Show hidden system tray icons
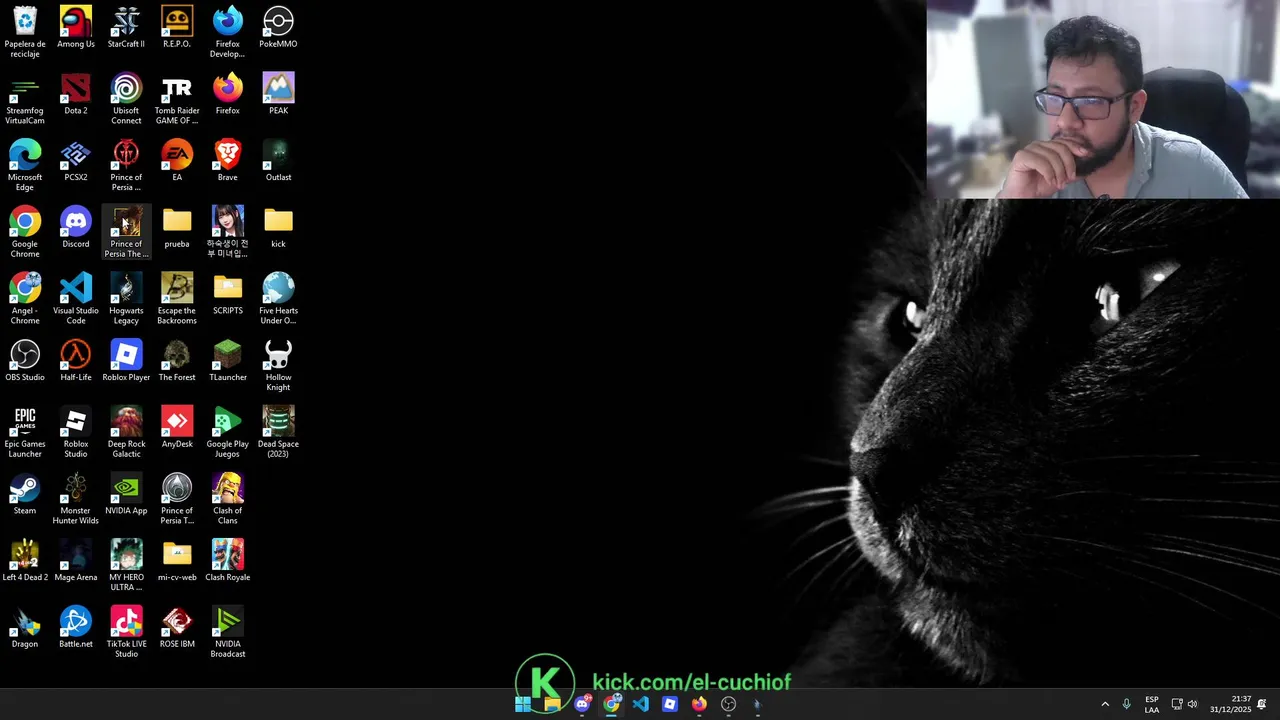1280x720 pixels. tap(1105, 704)
